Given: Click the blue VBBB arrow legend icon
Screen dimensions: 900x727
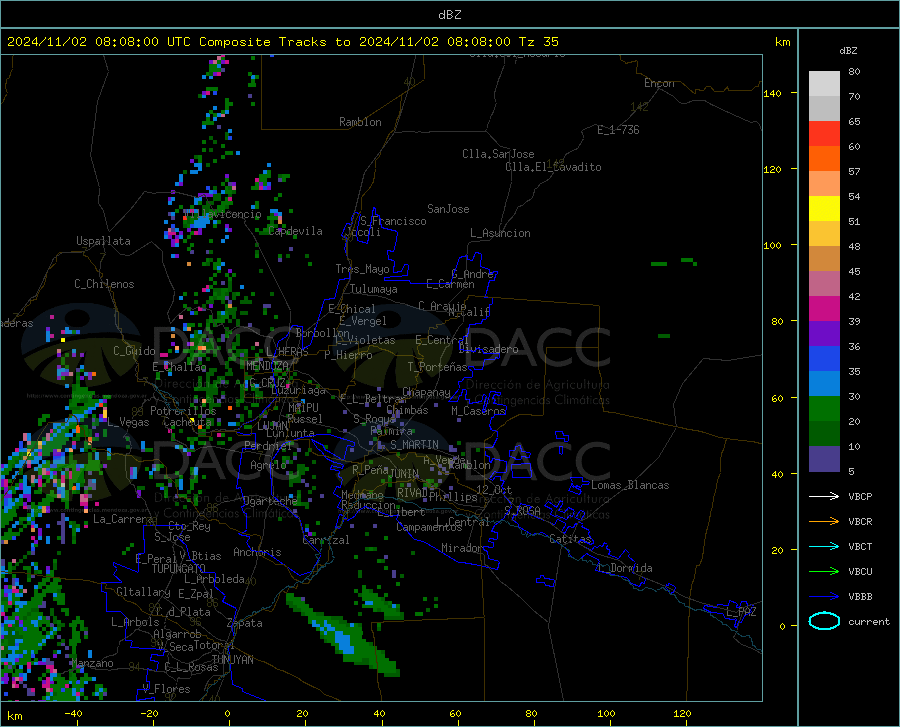Looking at the screenshot, I should [x=824, y=597].
